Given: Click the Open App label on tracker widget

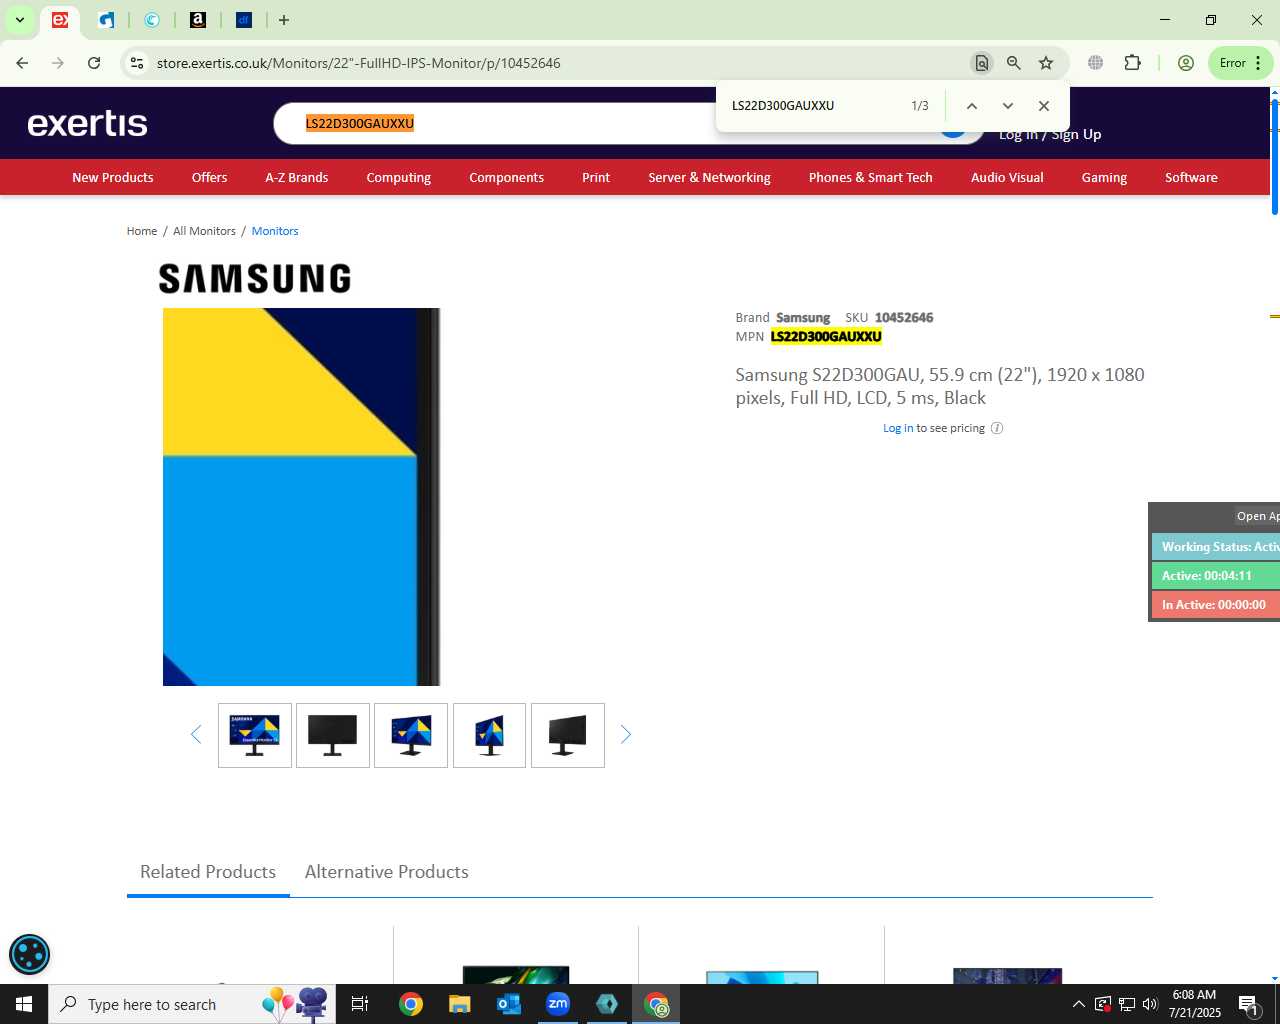Looking at the screenshot, I should pyautogui.click(x=1258, y=517).
